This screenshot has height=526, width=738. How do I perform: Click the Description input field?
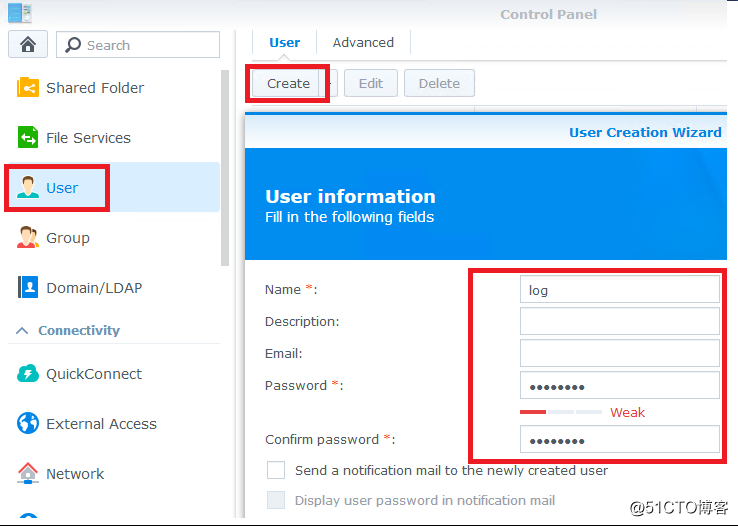619,321
